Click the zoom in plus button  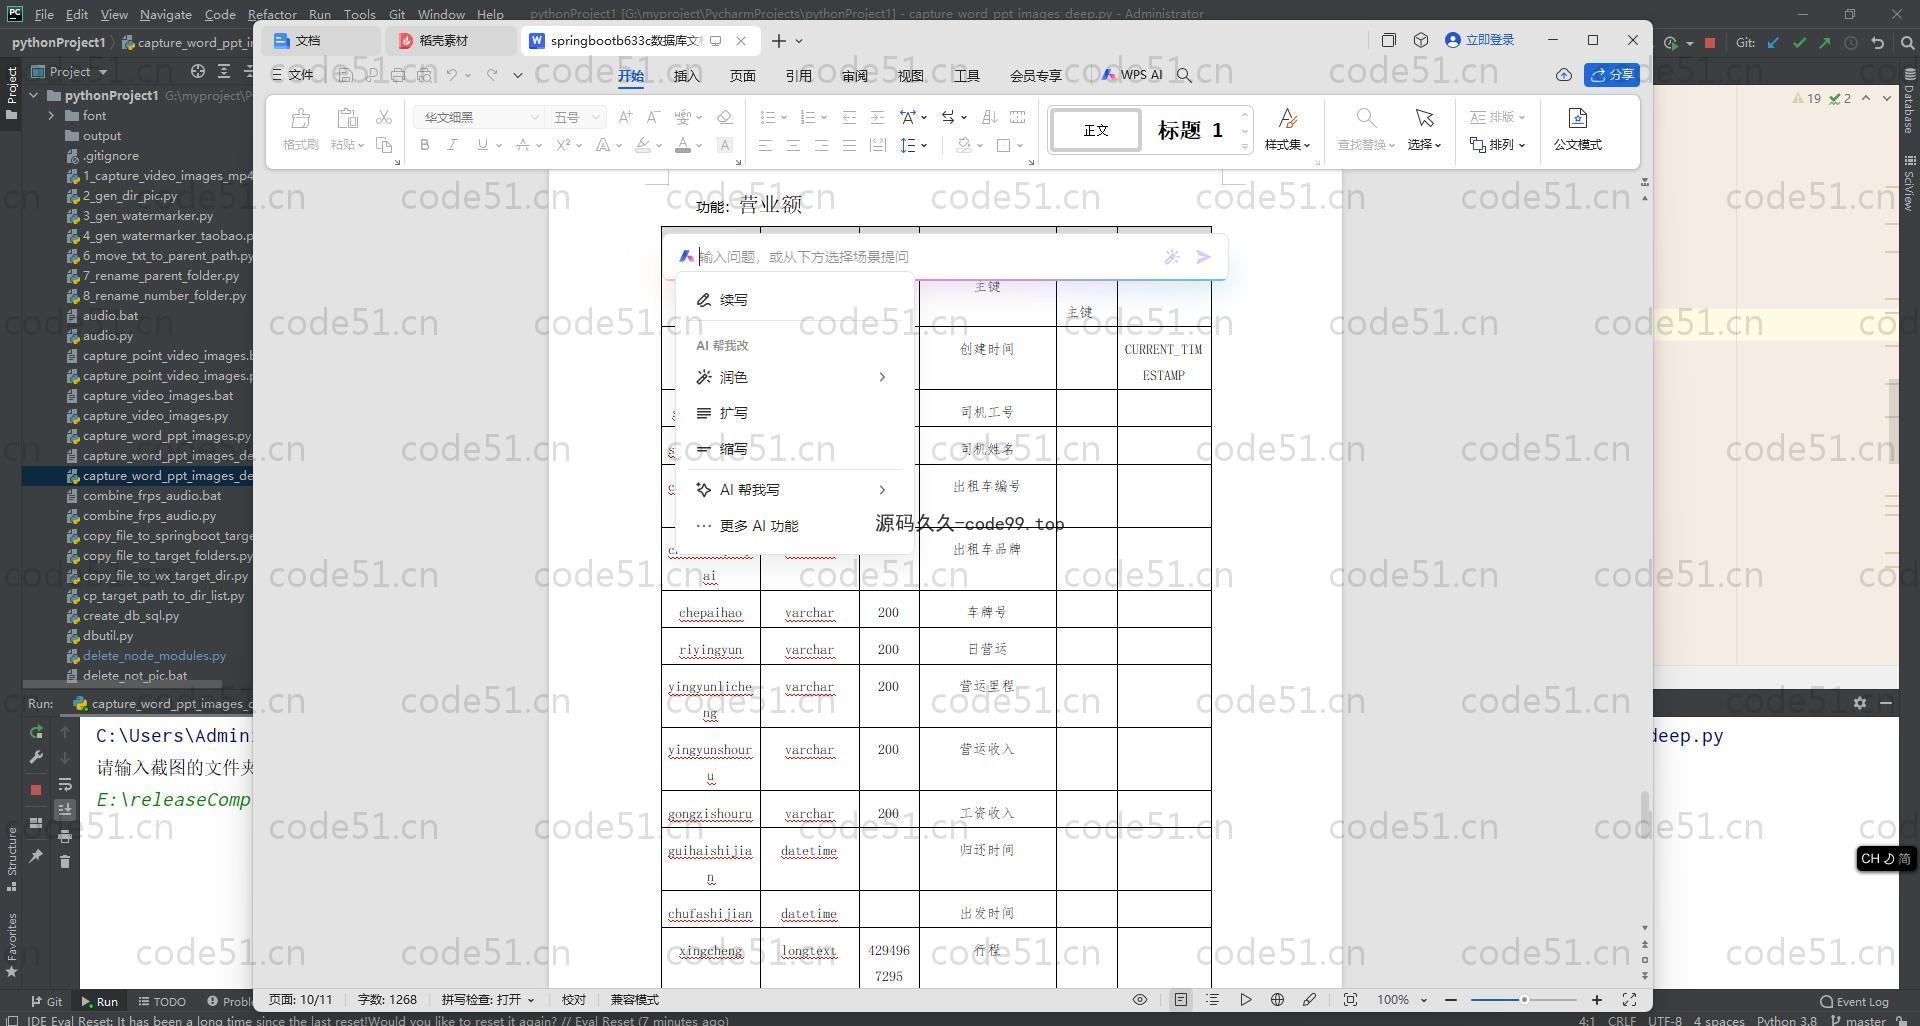click(1597, 1000)
